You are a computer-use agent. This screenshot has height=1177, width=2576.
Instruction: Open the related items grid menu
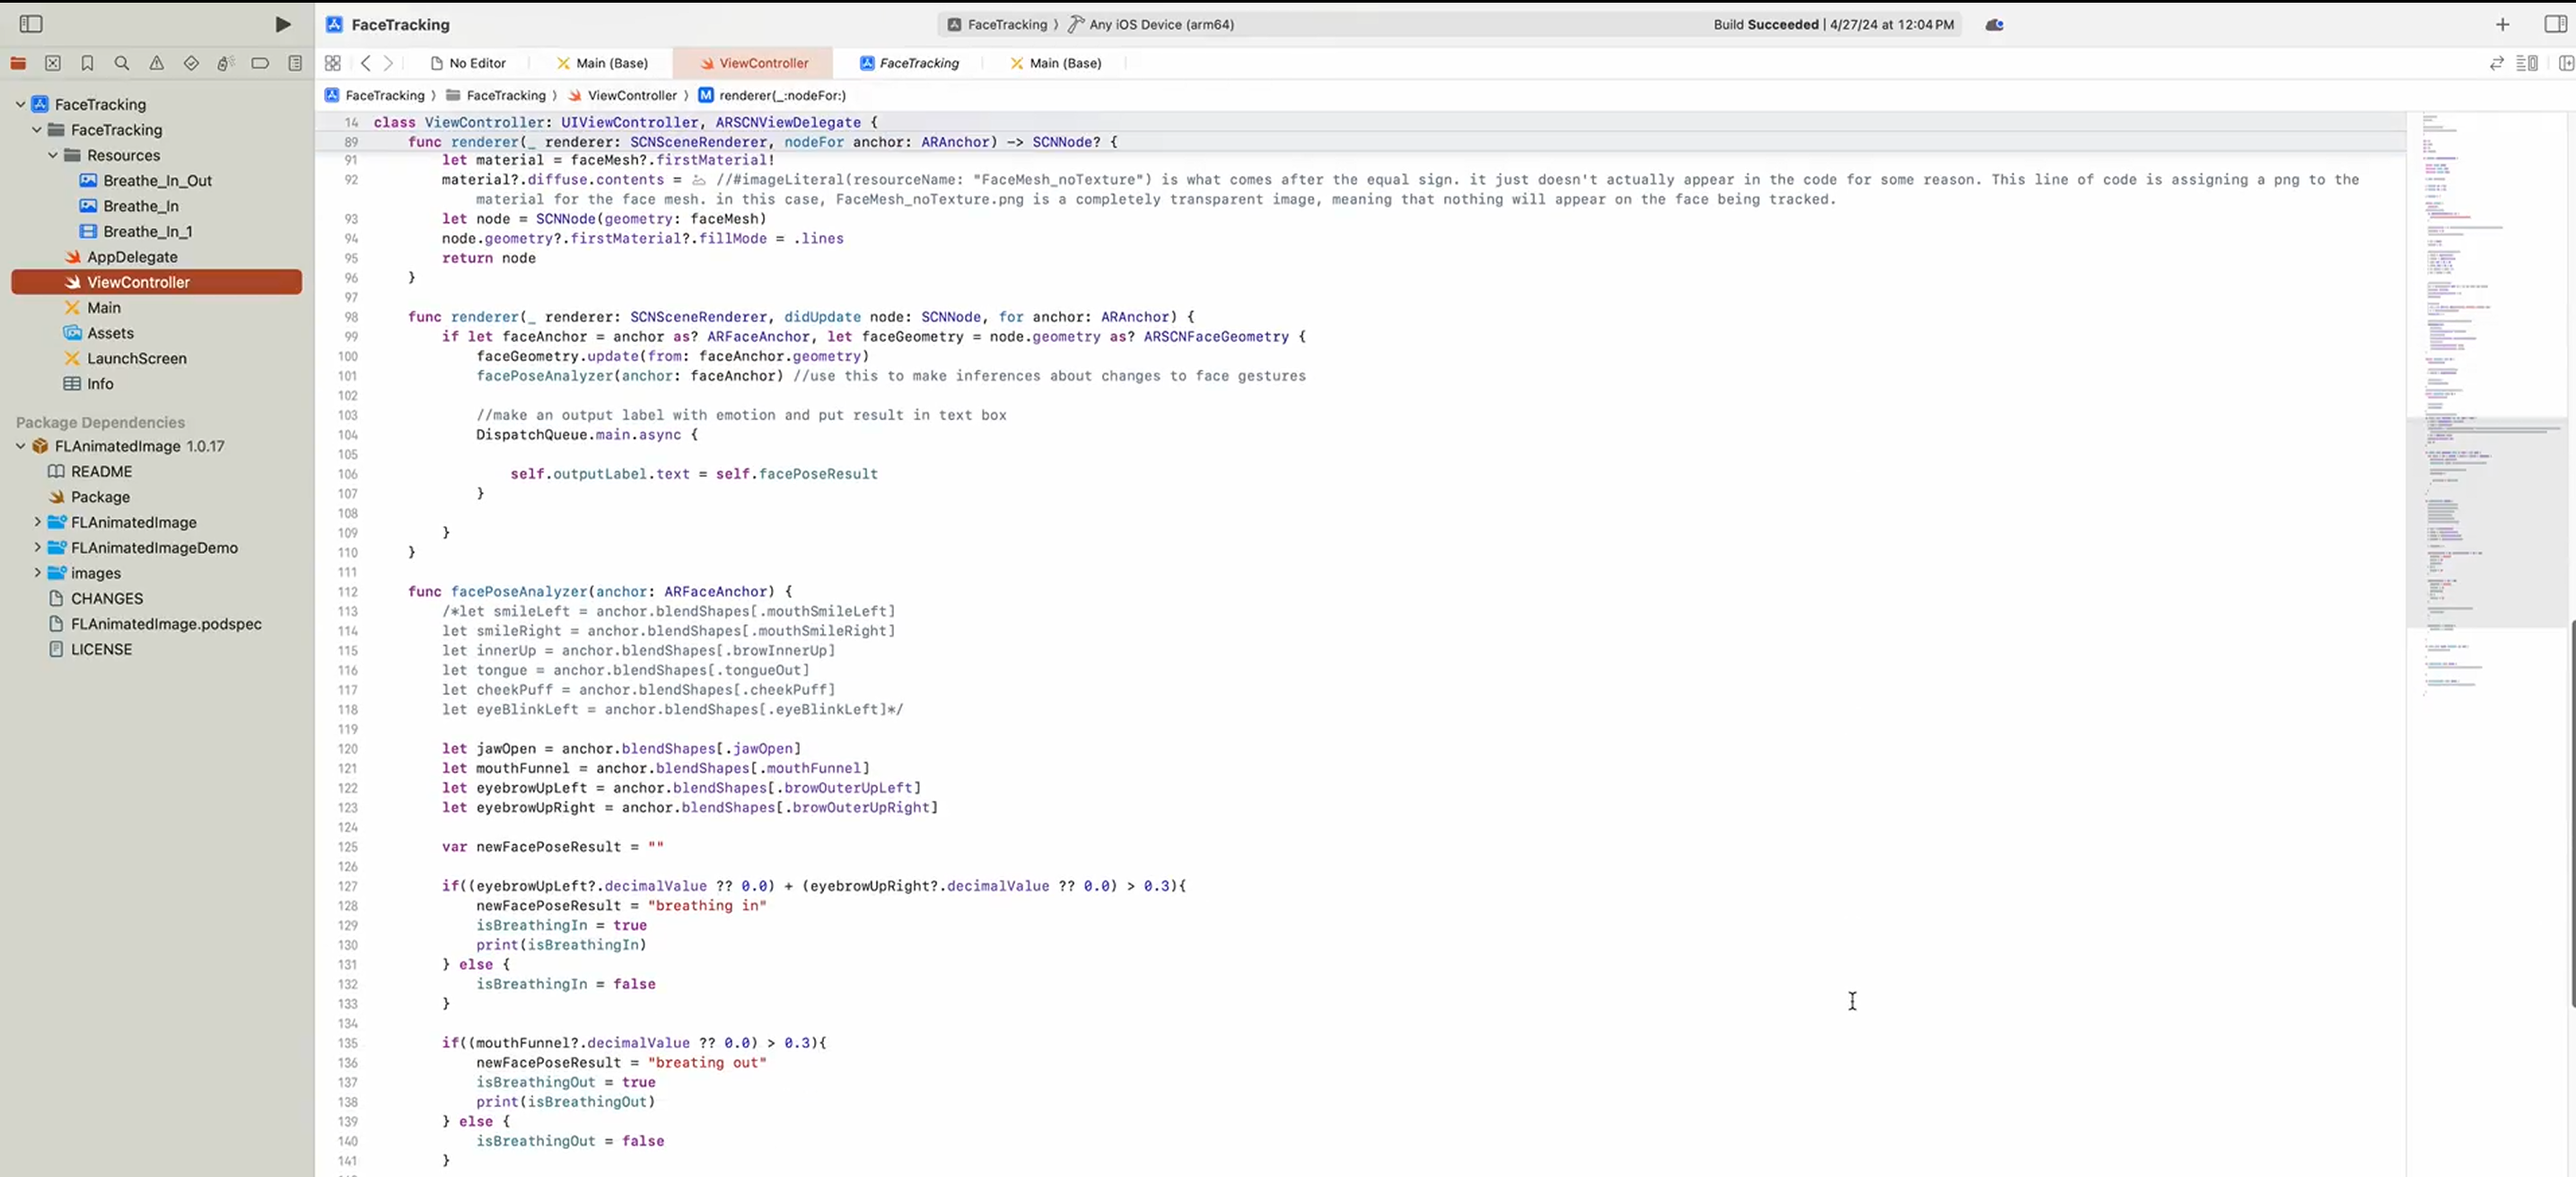click(x=333, y=63)
